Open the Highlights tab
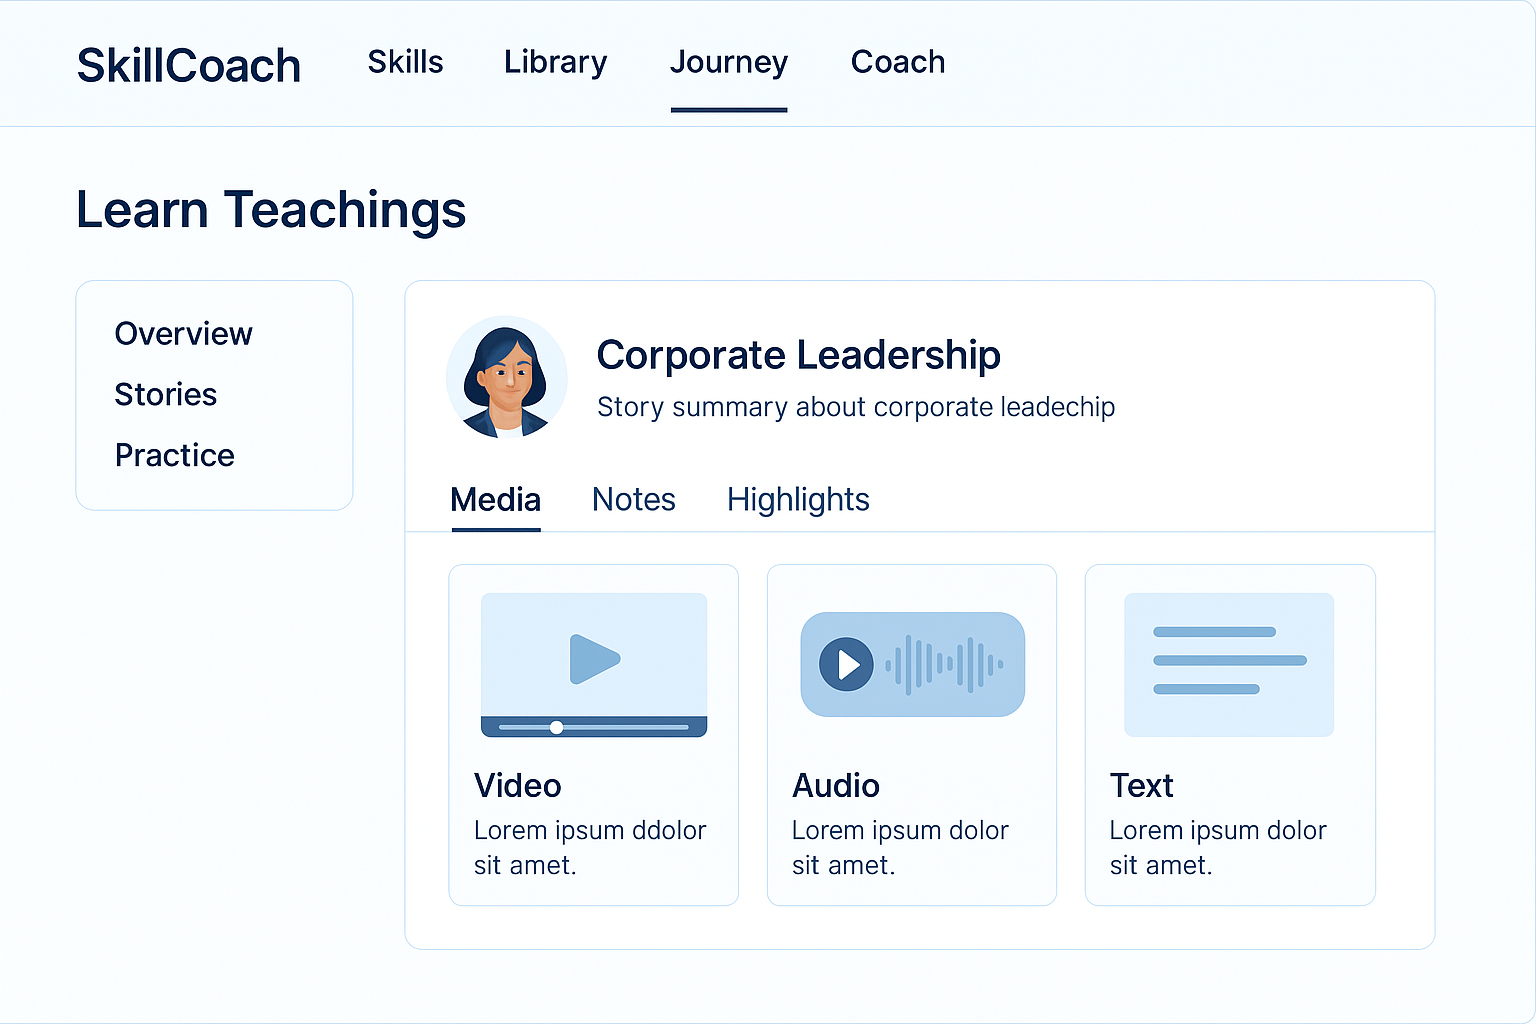 (x=798, y=499)
